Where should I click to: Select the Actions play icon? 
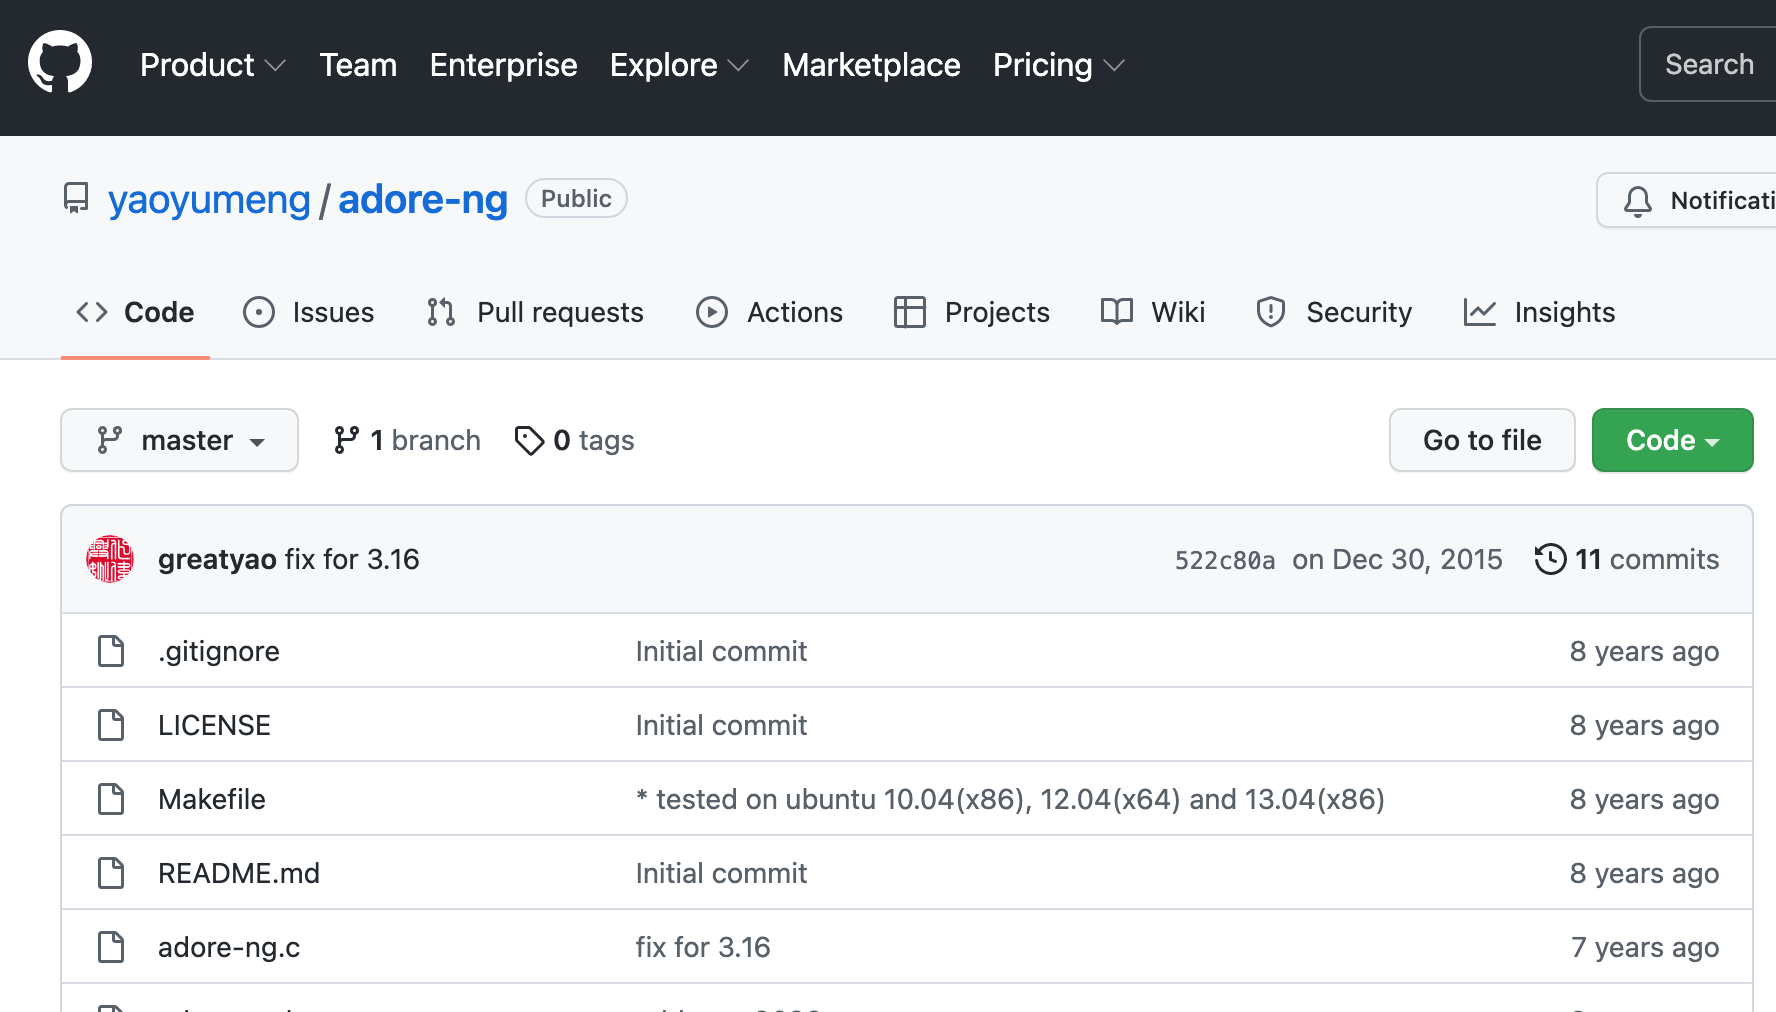click(711, 312)
